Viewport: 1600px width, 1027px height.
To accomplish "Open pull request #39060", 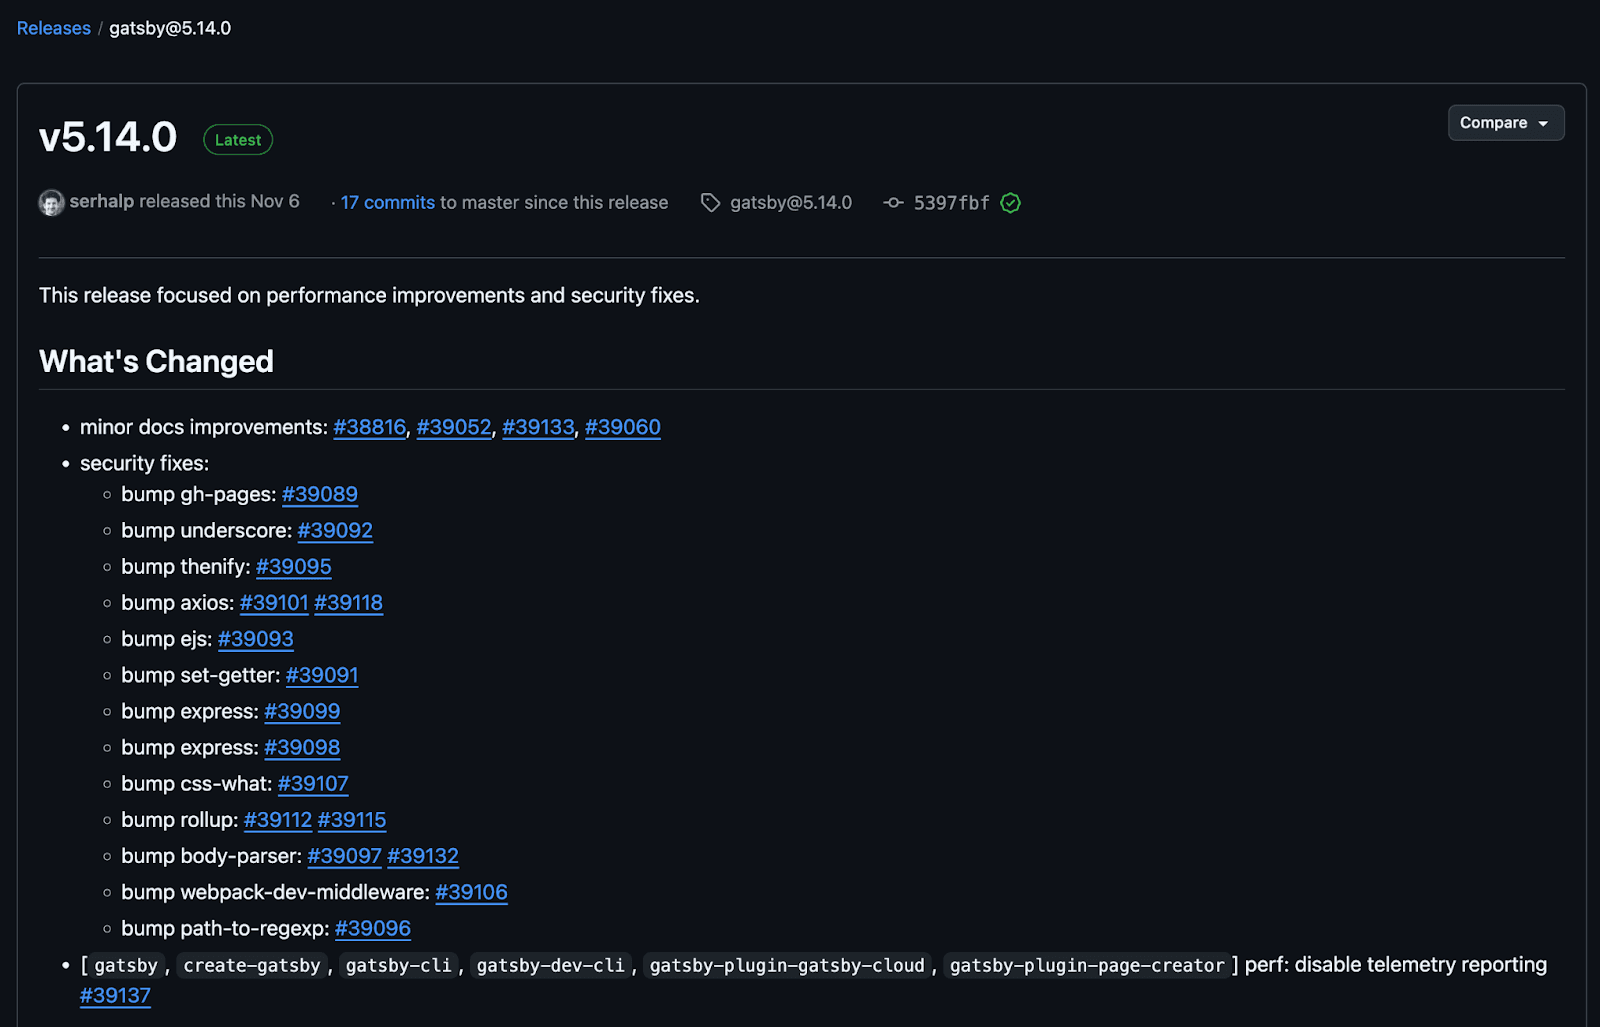I will (623, 427).
